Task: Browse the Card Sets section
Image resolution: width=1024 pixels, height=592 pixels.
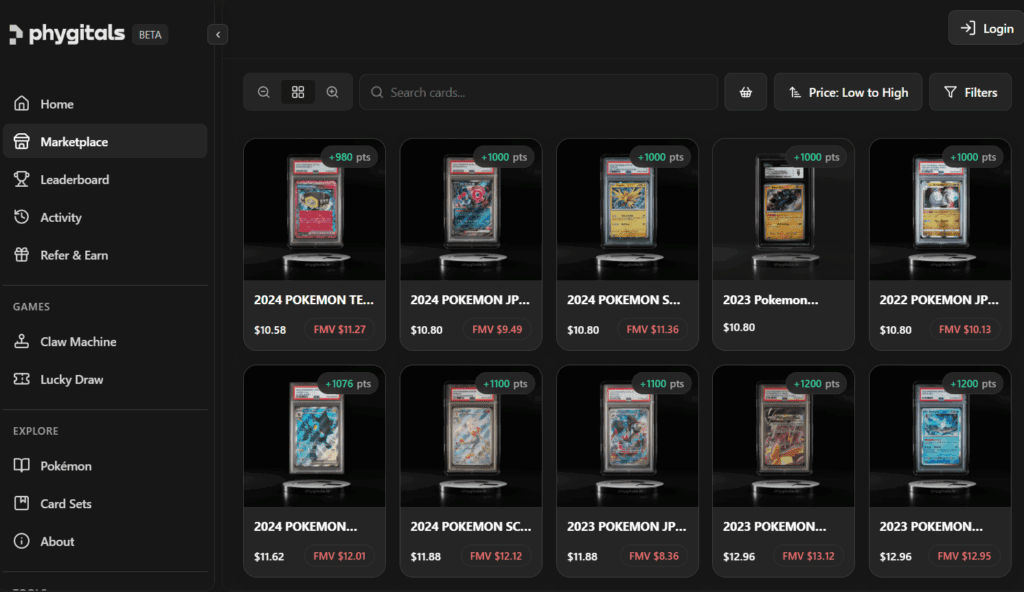Action: [x=65, y=504]
